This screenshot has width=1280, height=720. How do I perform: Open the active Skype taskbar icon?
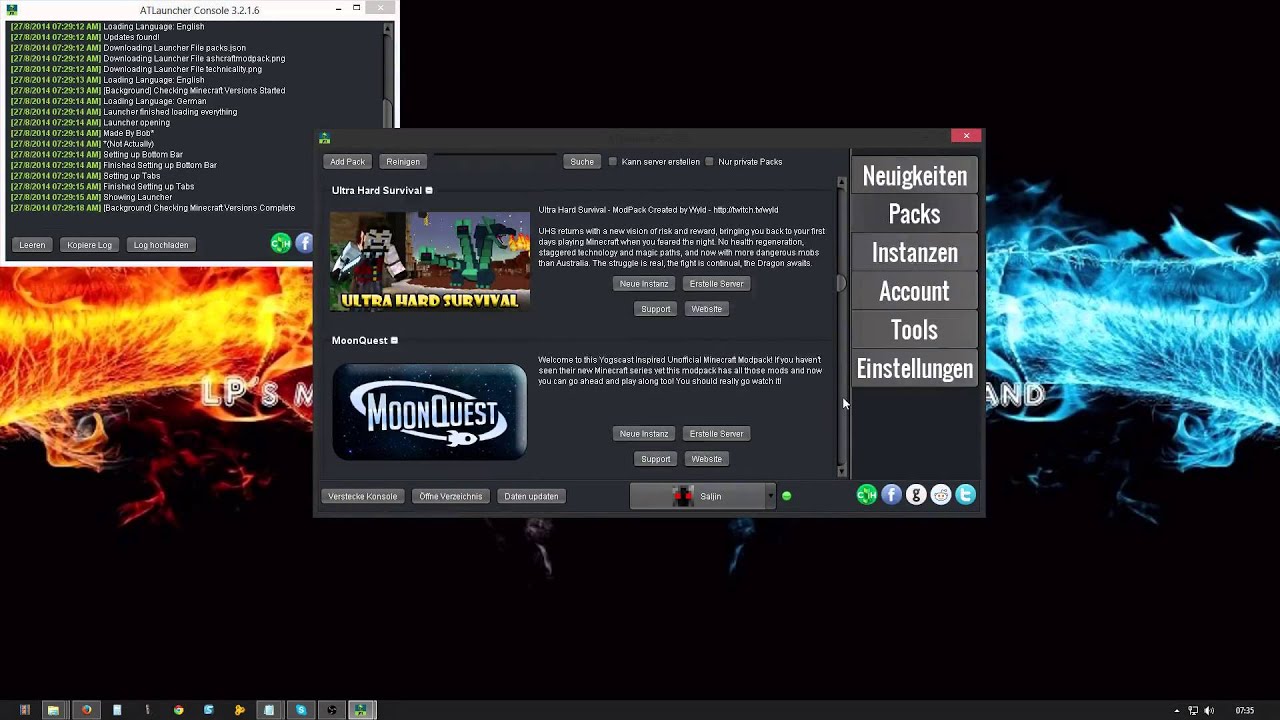point(300,710)
